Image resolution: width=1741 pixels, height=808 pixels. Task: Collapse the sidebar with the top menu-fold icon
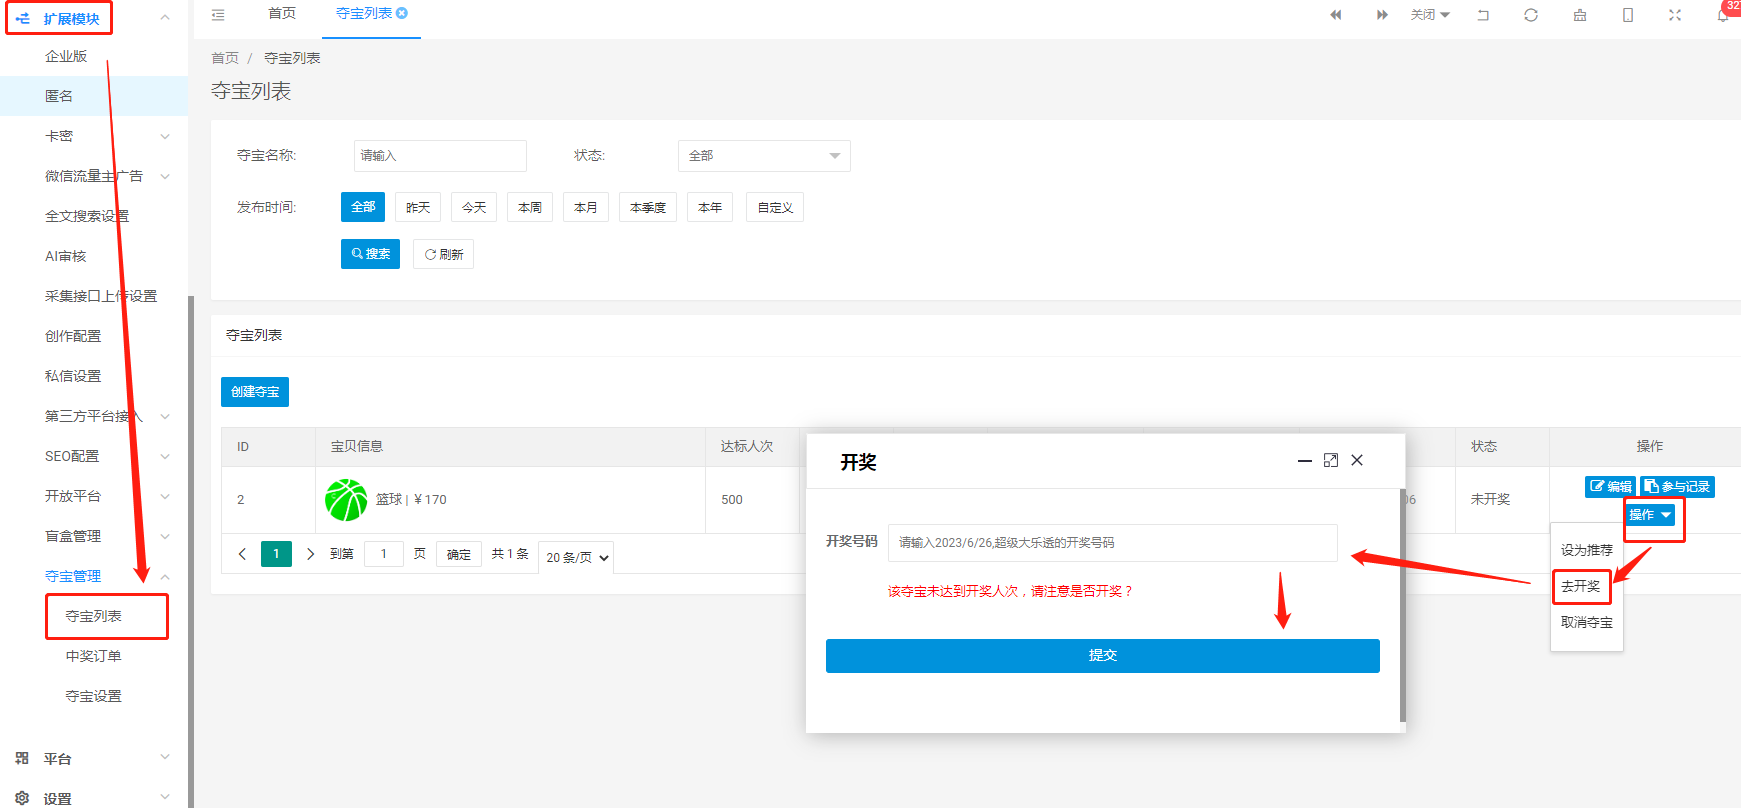coord(218,15)
